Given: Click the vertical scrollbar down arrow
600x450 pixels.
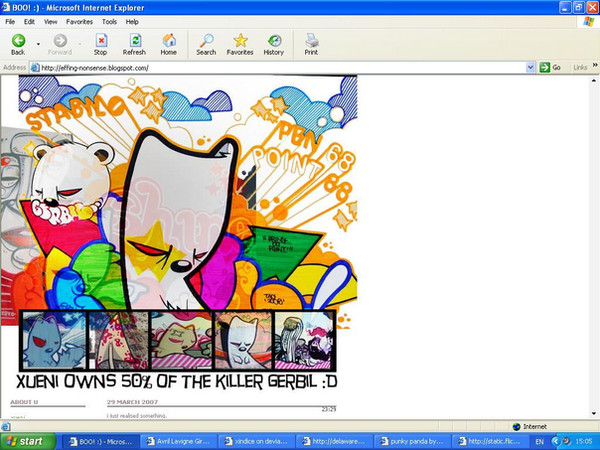Looking at the screenshot, I should [593, 413].
